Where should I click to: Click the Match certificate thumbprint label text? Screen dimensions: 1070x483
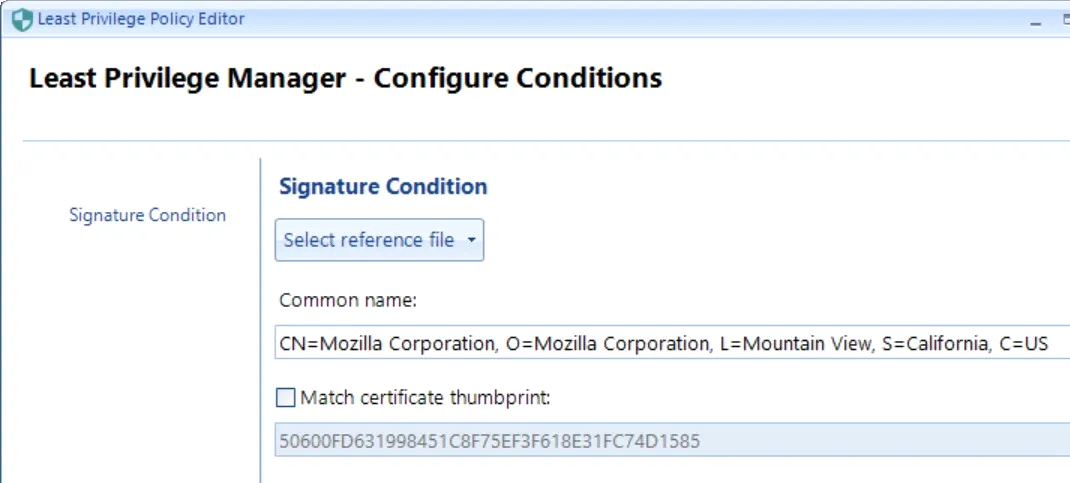pyautogui.click(x=426, y=398)
